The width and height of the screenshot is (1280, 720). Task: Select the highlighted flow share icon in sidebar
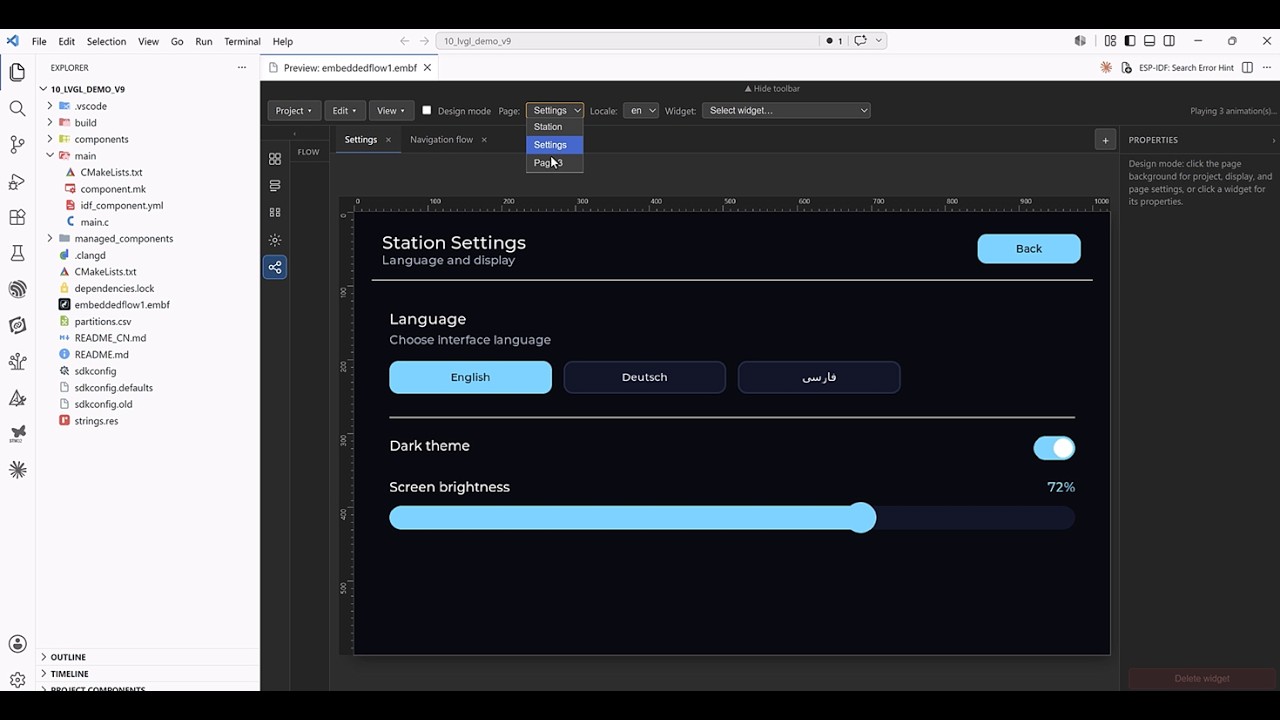[275, 267]
